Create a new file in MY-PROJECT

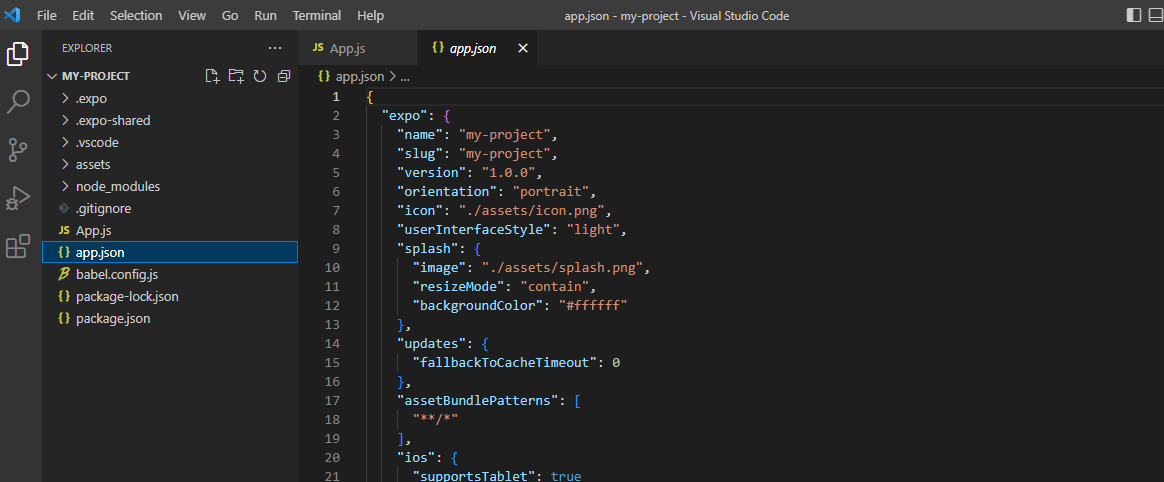[212, 76]
